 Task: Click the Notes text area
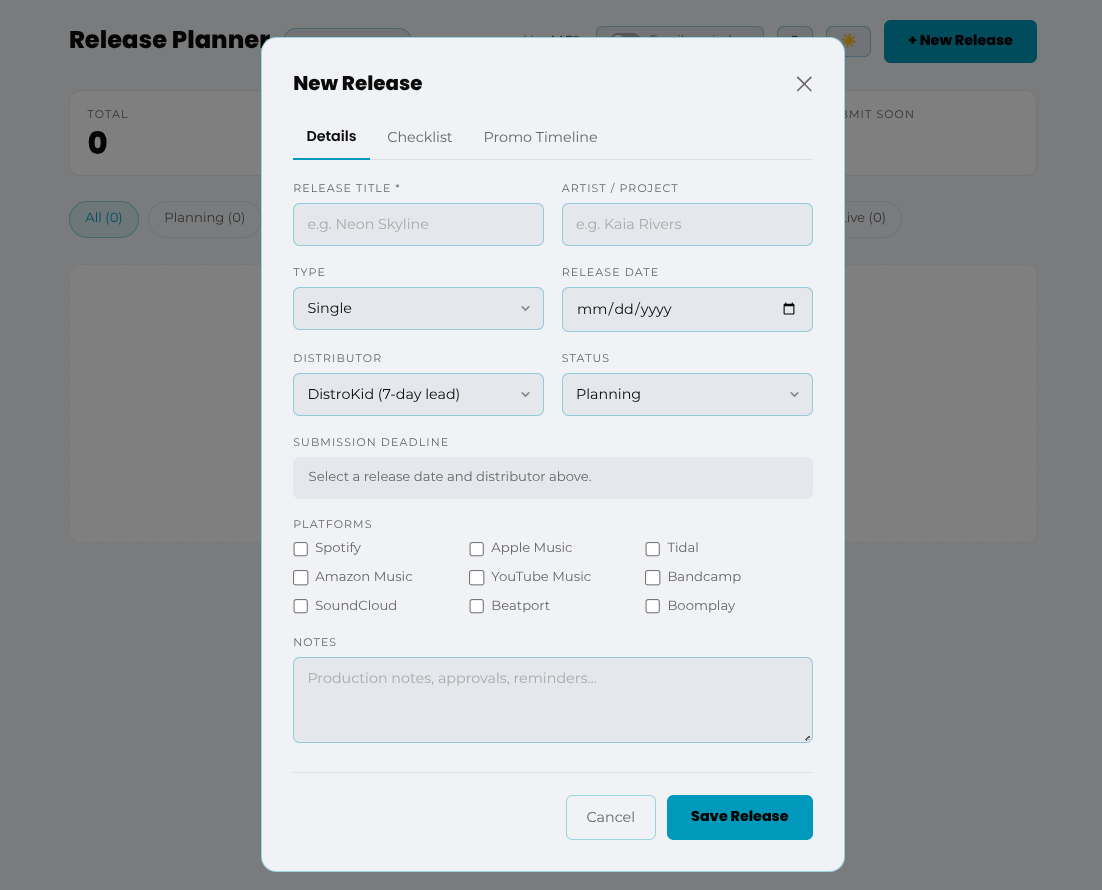(552, 699)
